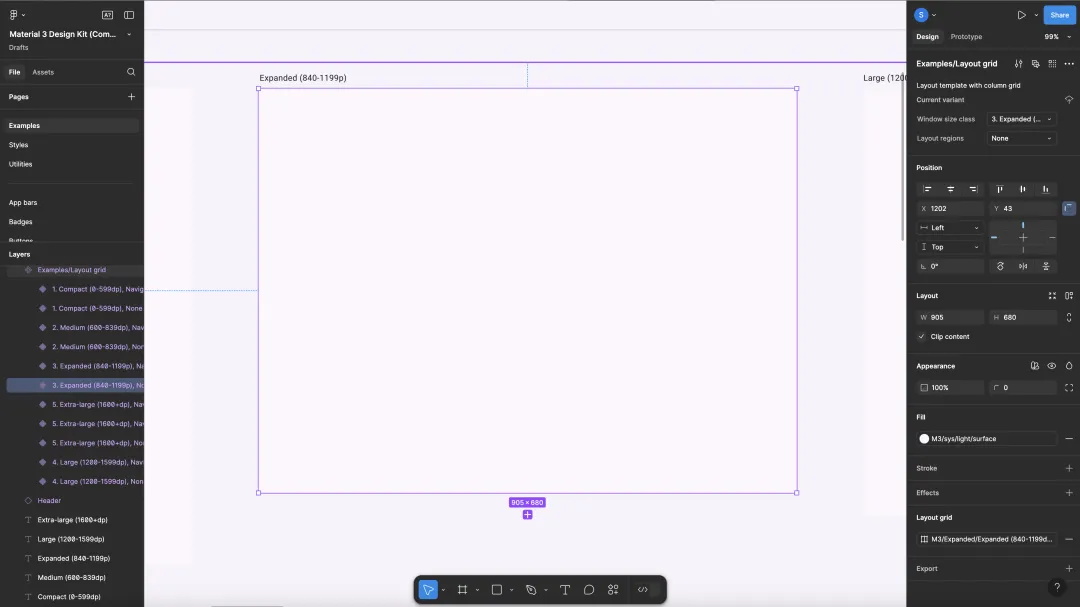Click the search icon in left panel

click(131, 72)
